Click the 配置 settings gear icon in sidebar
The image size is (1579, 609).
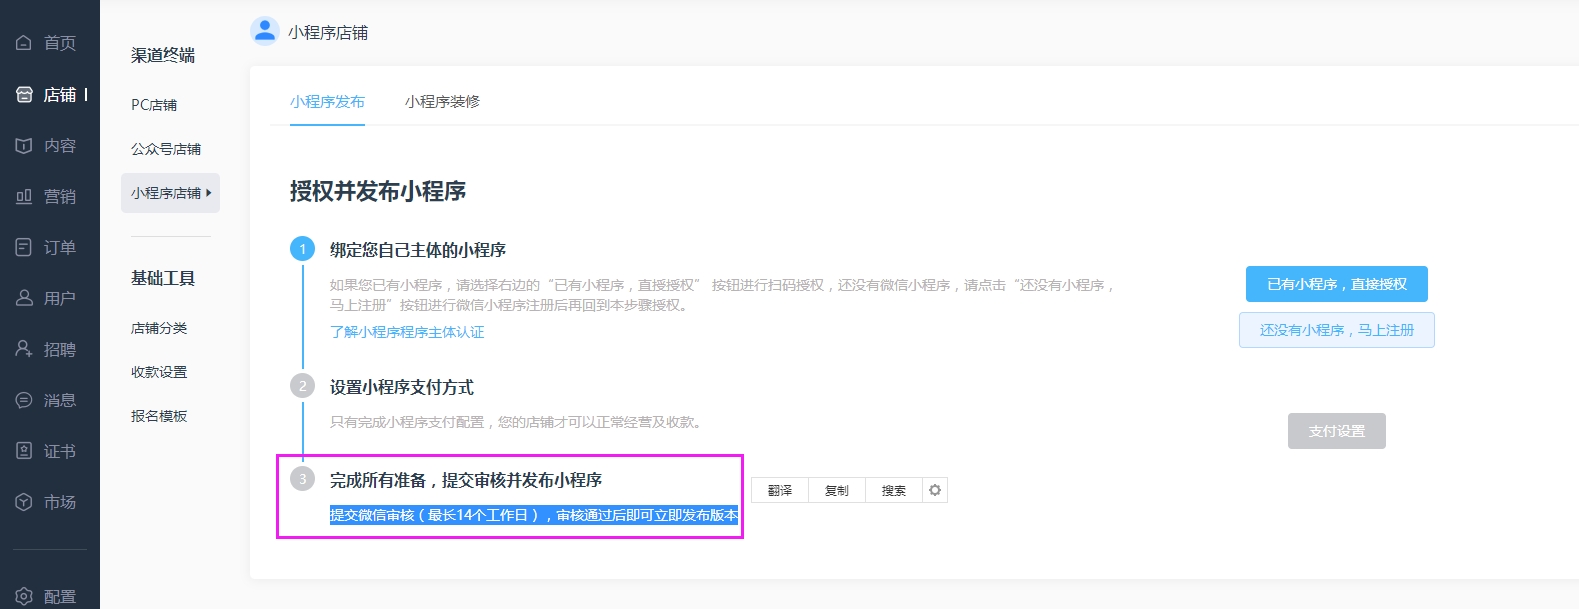coord(24,596)
